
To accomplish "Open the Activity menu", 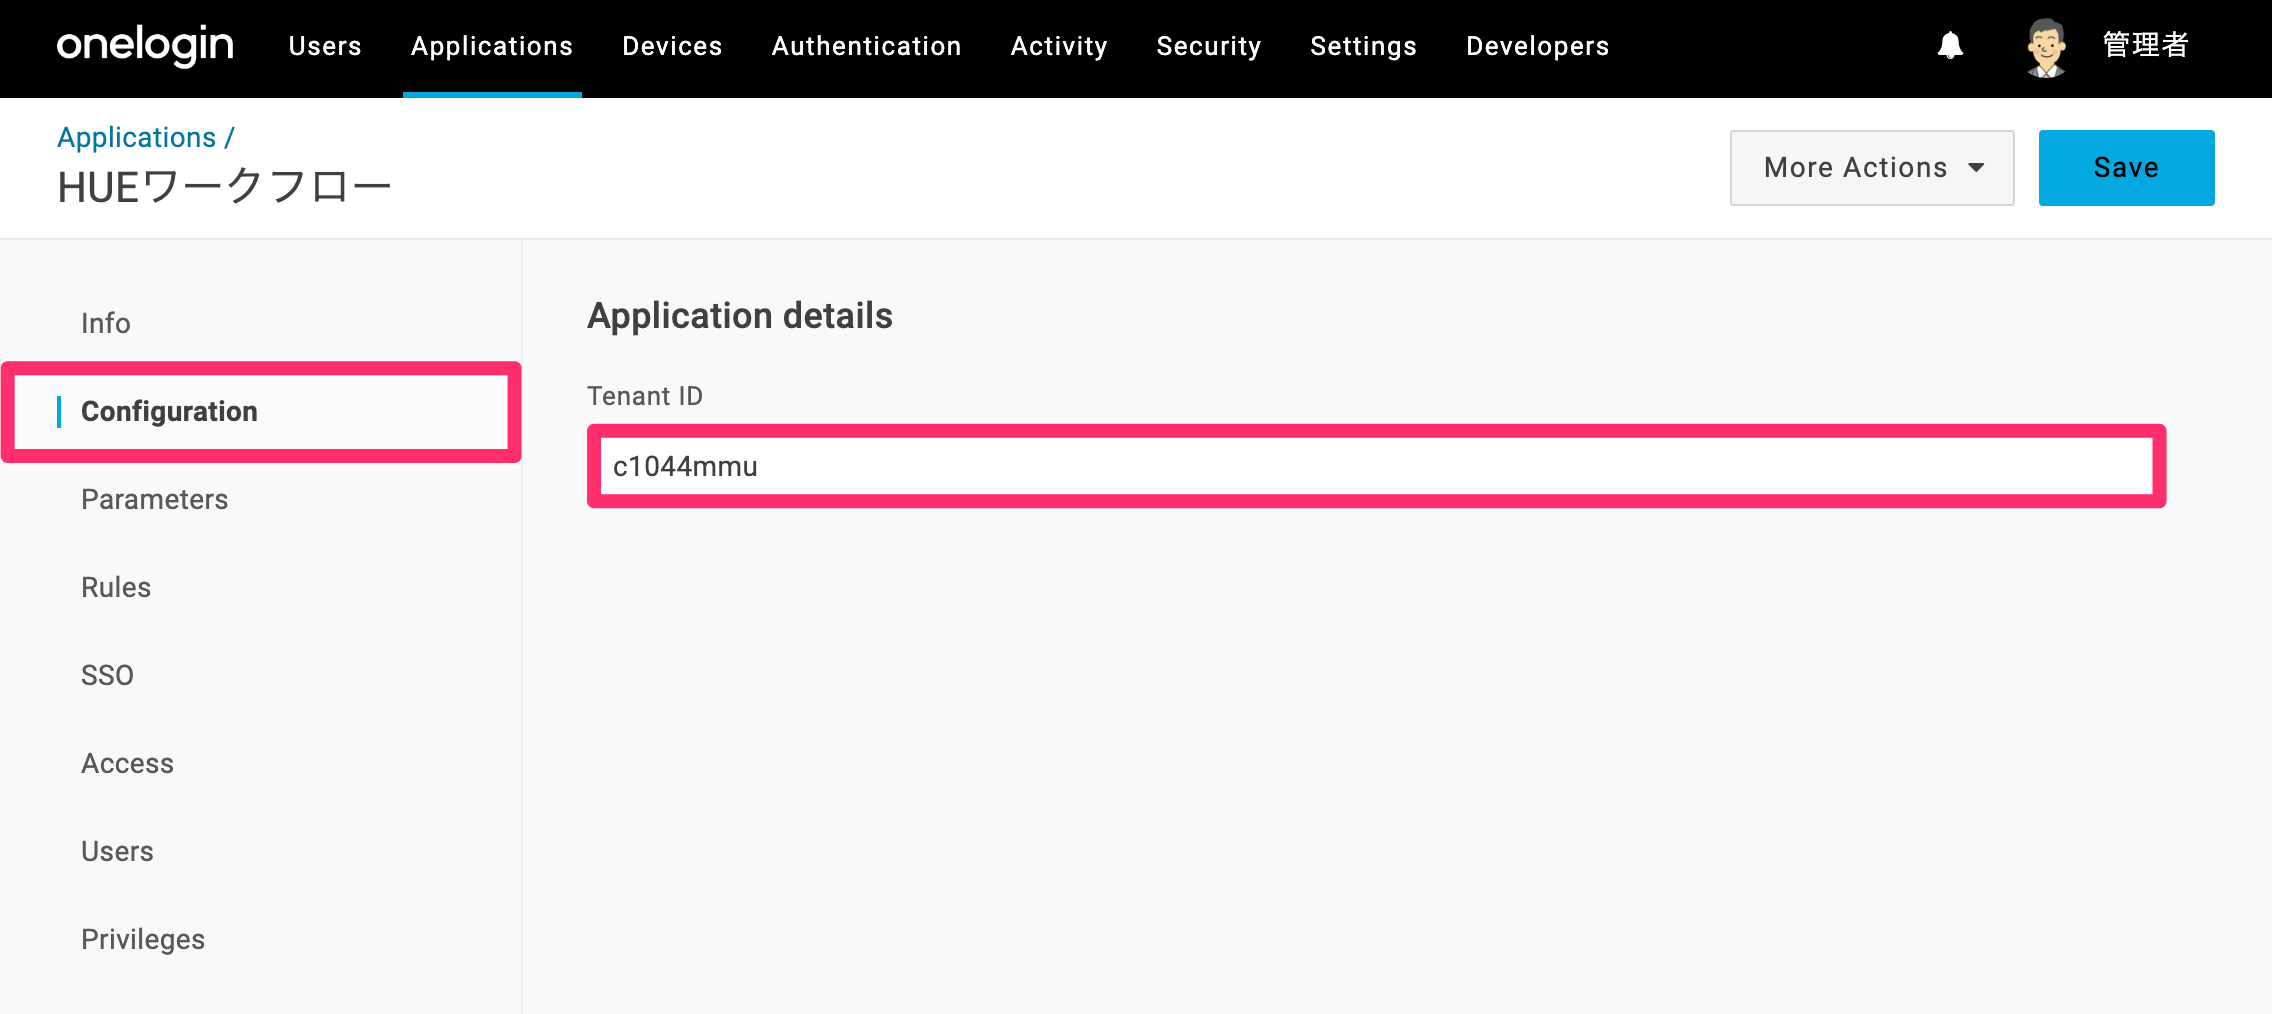I will coord(1059,46).
